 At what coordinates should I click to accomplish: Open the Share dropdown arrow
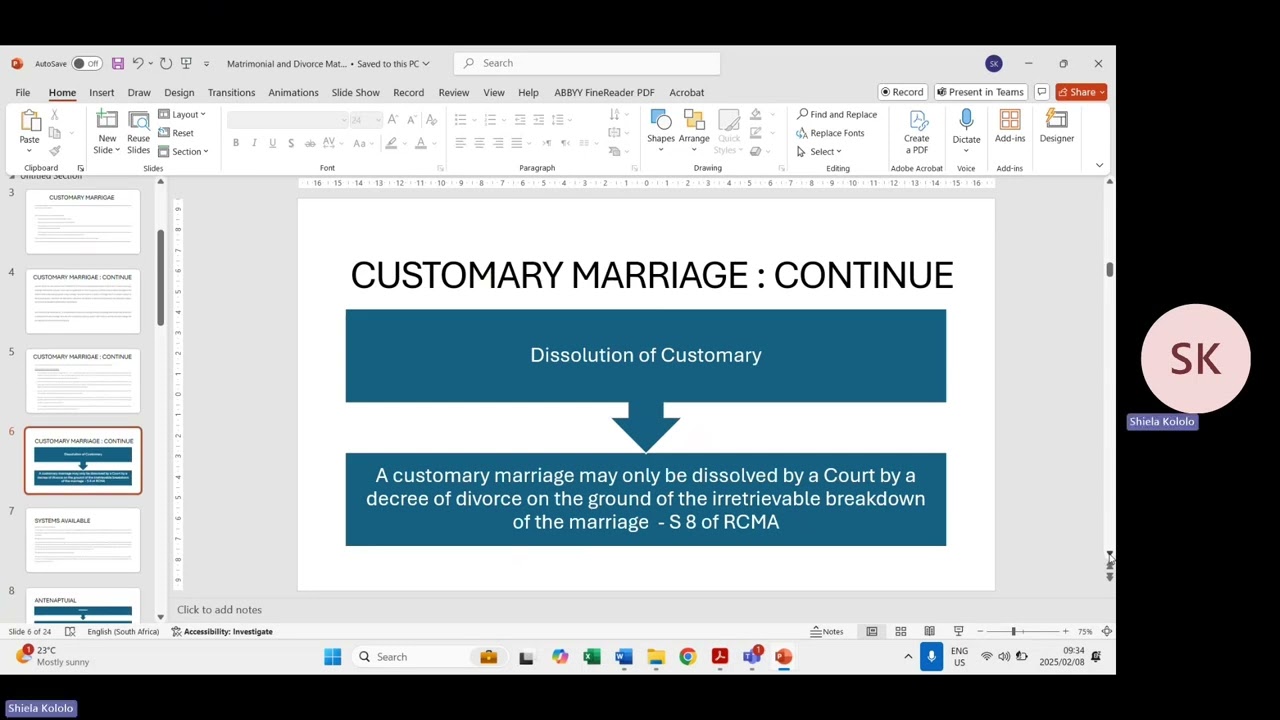click(x=1102, y=92)
